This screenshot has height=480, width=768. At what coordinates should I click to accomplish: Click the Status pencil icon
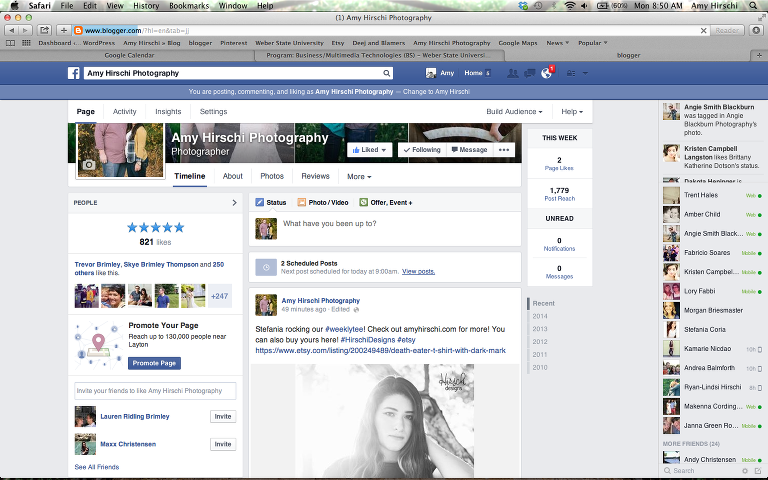[x=260, y=202]
